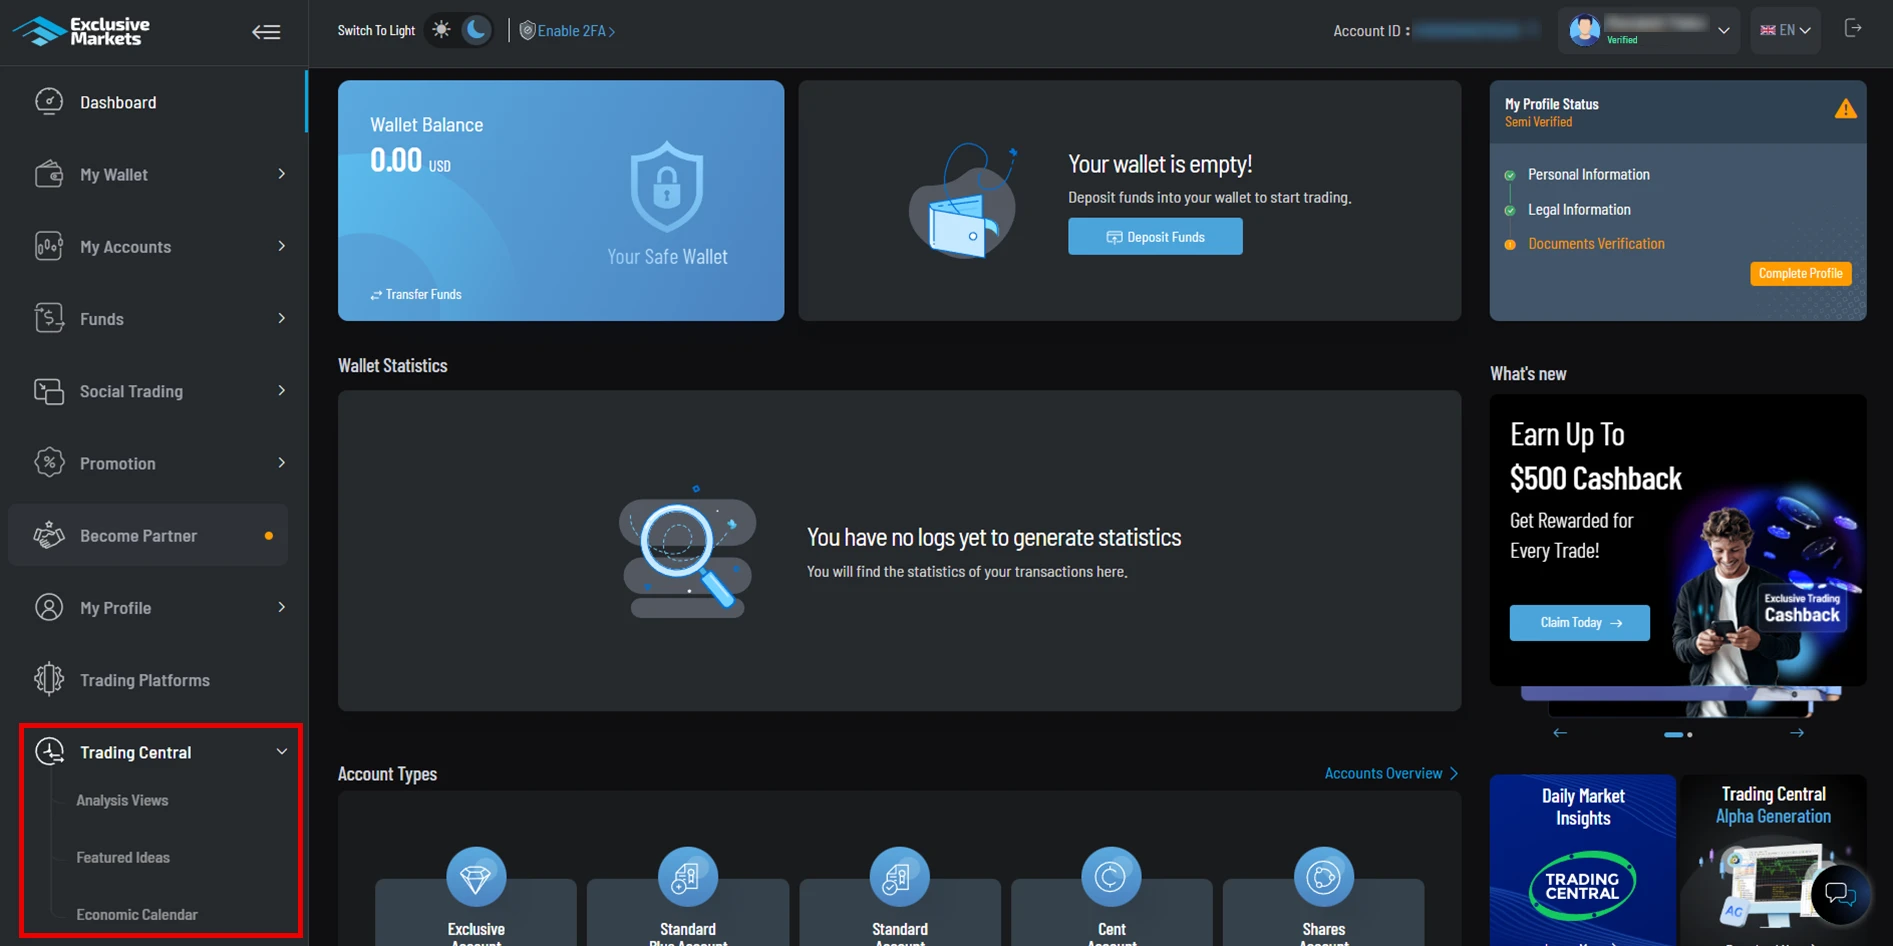Open Trading Platforms from sidebar

[x=145, y=680]
